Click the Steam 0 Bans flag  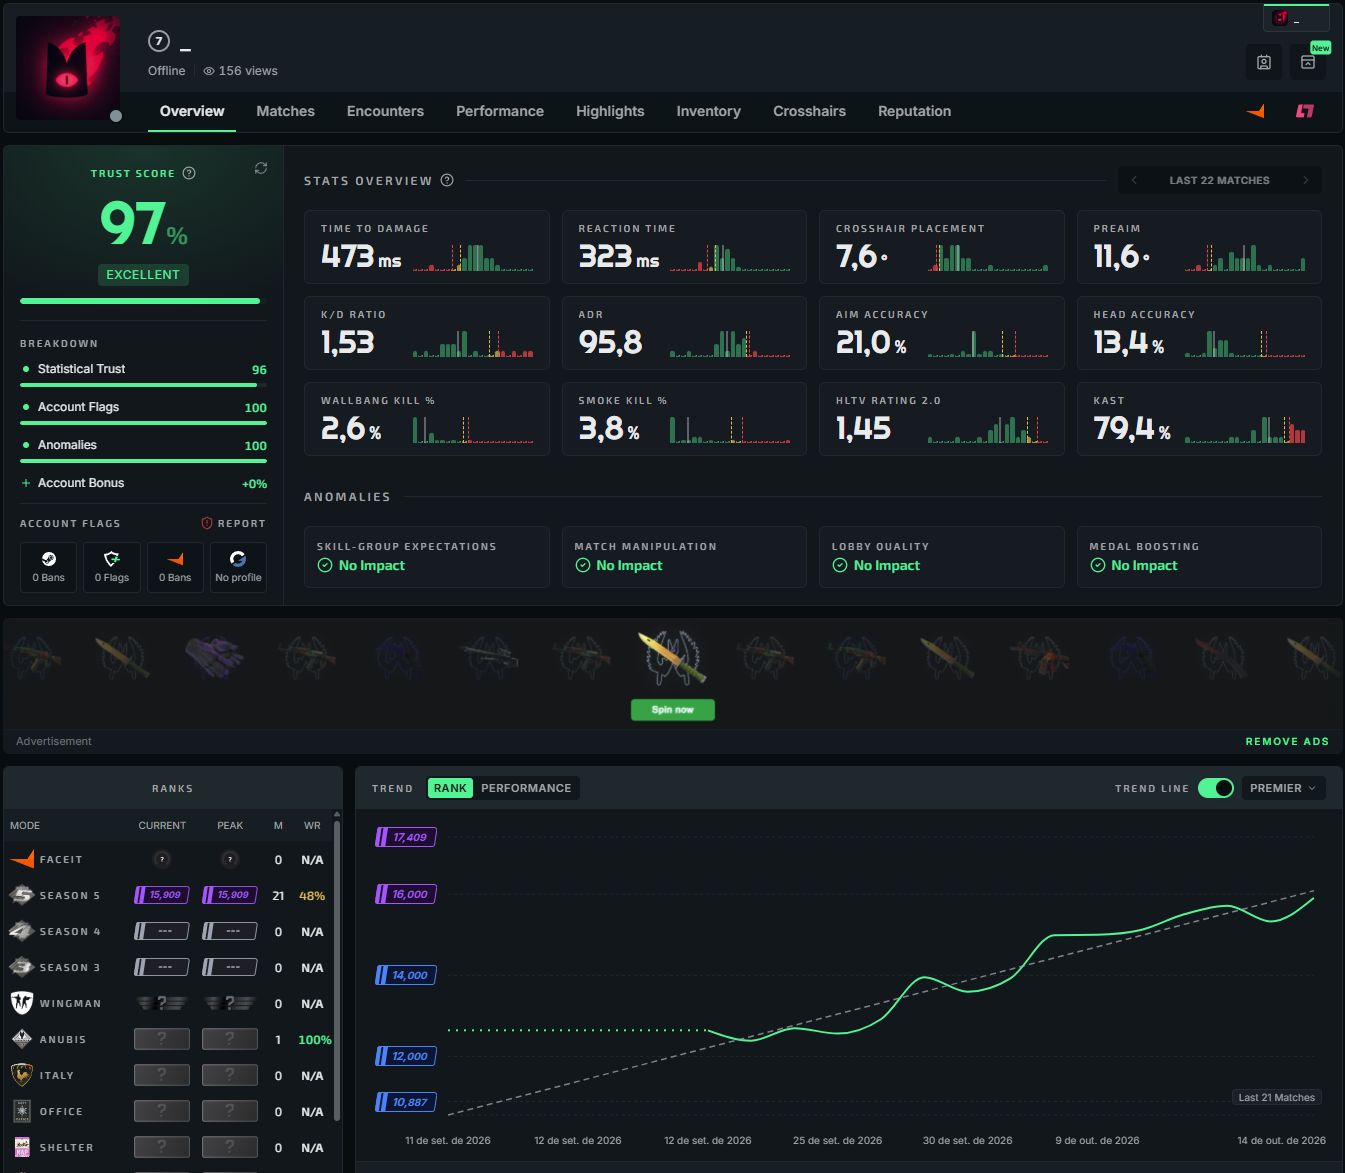point(48,567)
